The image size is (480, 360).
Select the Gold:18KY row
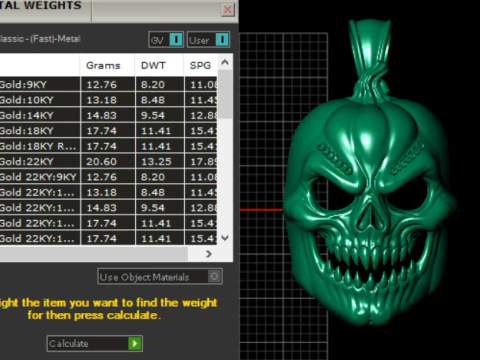click(108, 130)
